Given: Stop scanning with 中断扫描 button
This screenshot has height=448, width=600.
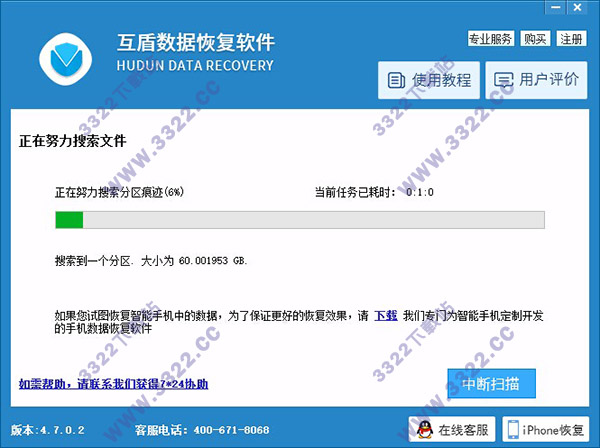Looking at the screenshot, I should tap(491, 384).
